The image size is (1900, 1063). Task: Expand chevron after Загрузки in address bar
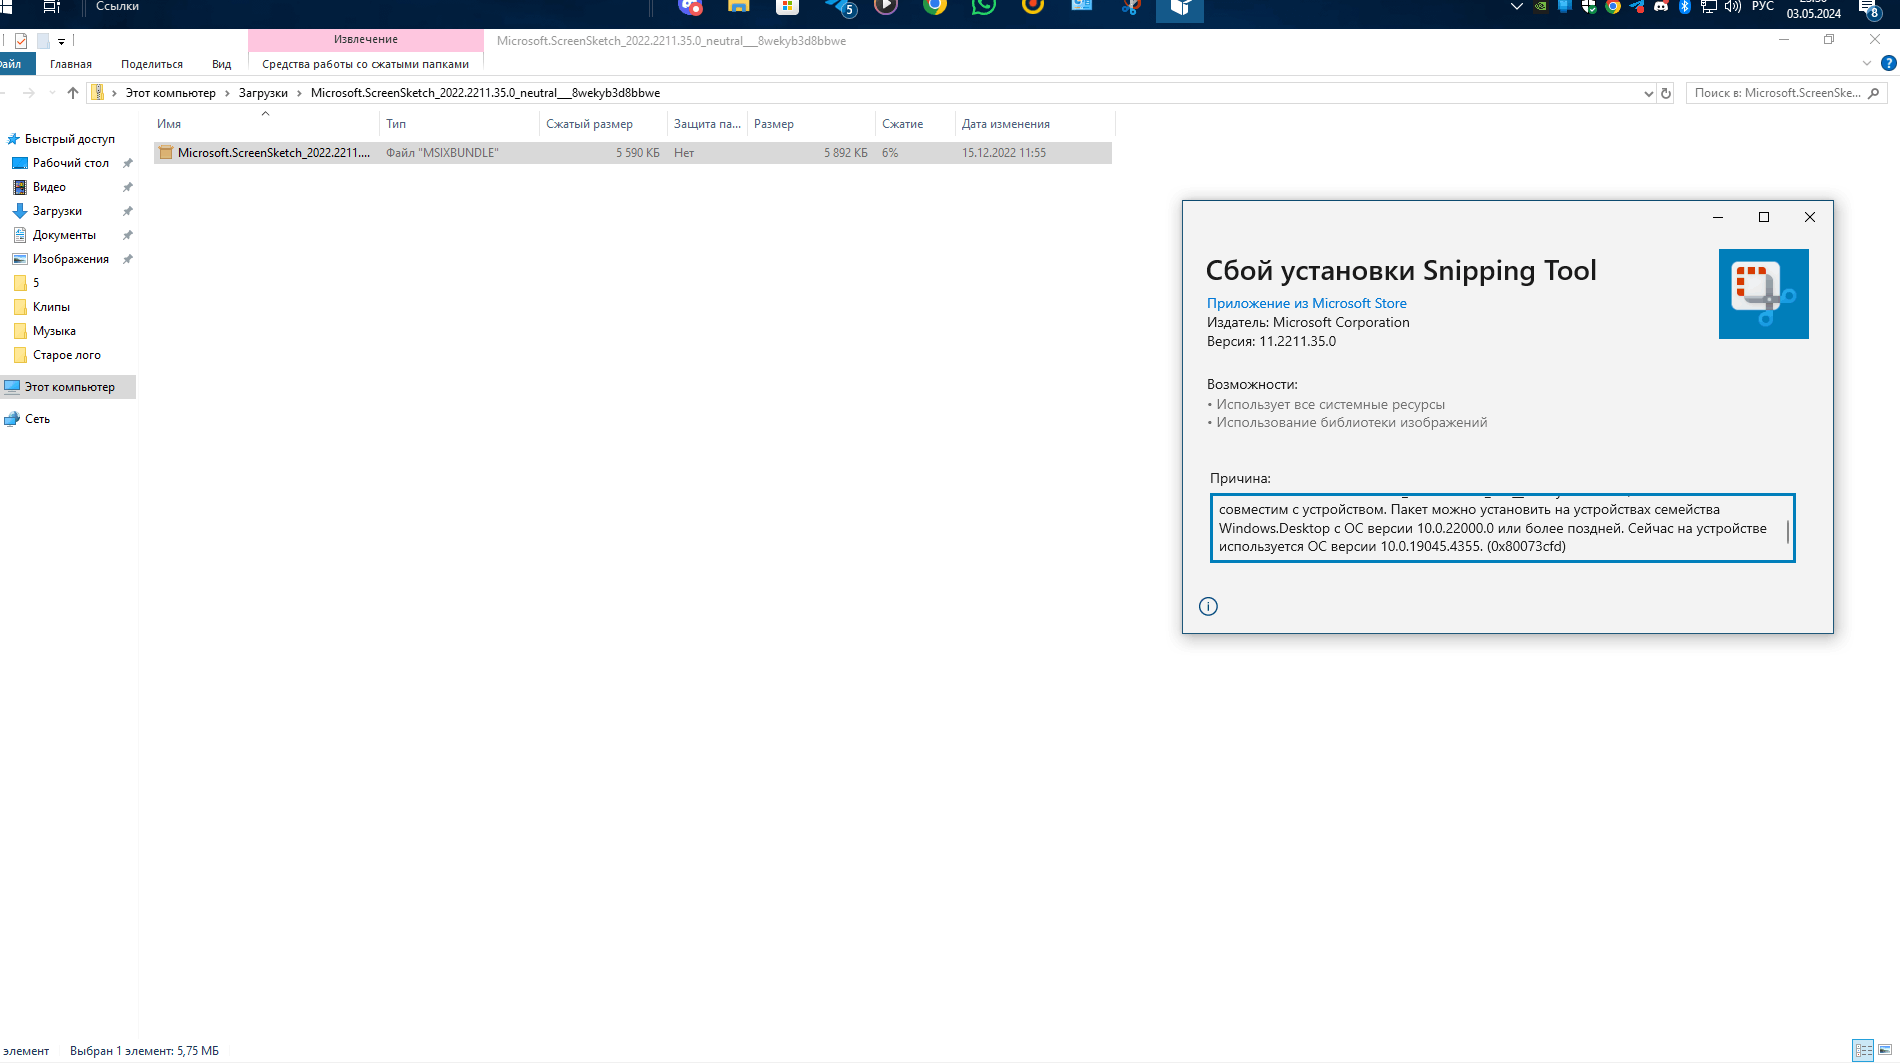pyautogui.click(x=299, y=93)
